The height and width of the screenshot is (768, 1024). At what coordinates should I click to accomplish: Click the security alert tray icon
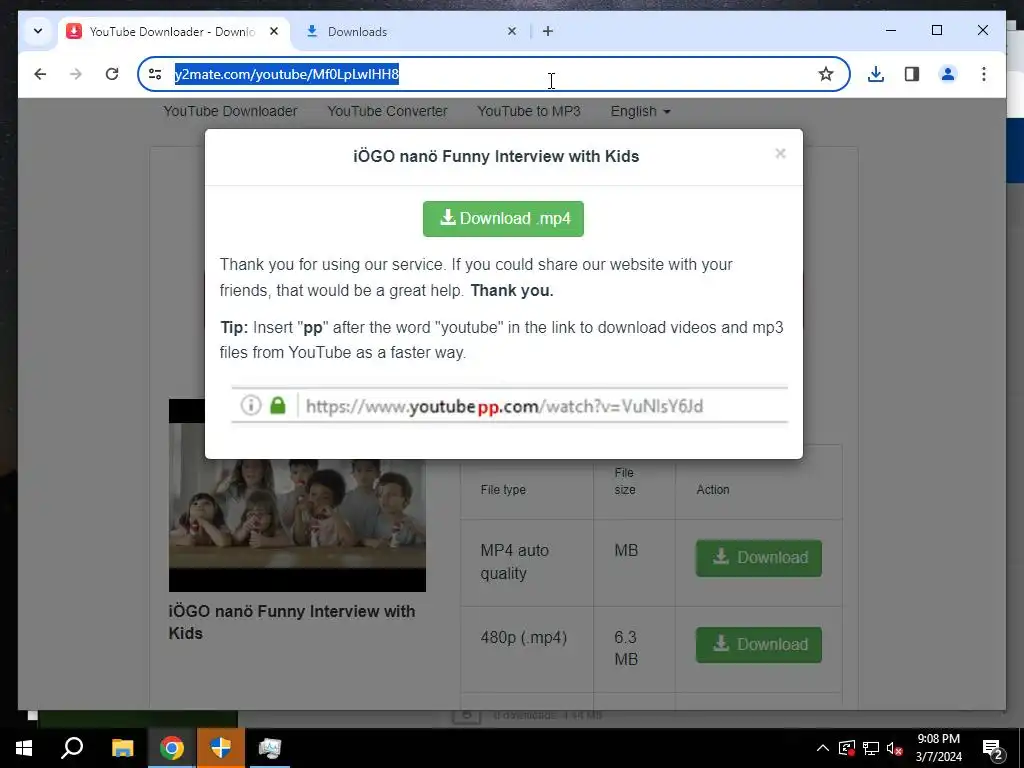click(x=846, y=748)
